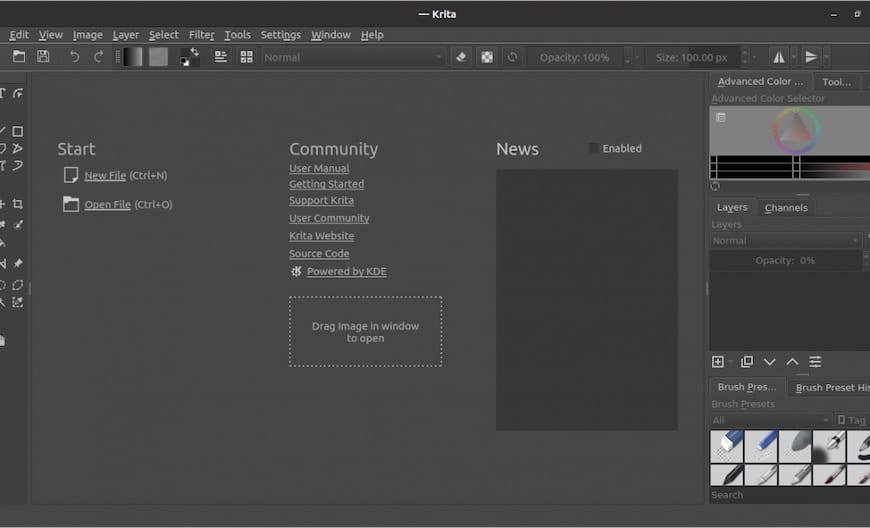Image resolution: width=870 pixels, height=528 pixels.
Task: Click the add new layer icon
Action: pos(717,362)
